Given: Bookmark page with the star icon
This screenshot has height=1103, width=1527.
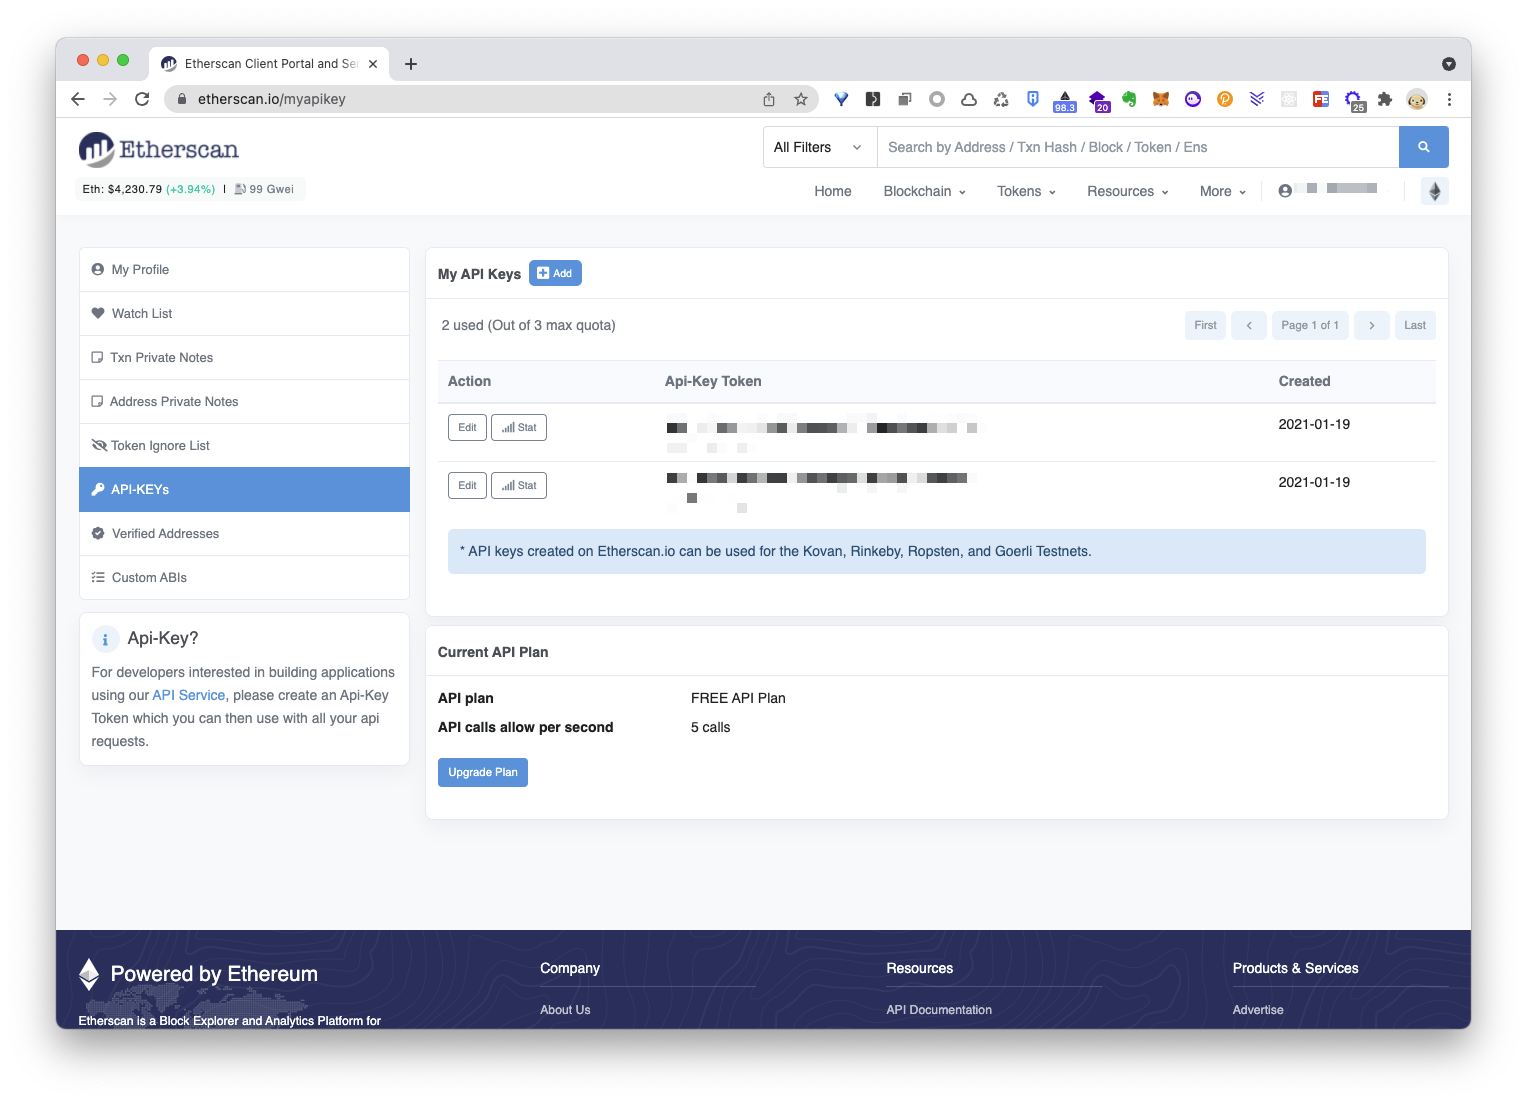Looking at the screenshot, I should (800, 99).
